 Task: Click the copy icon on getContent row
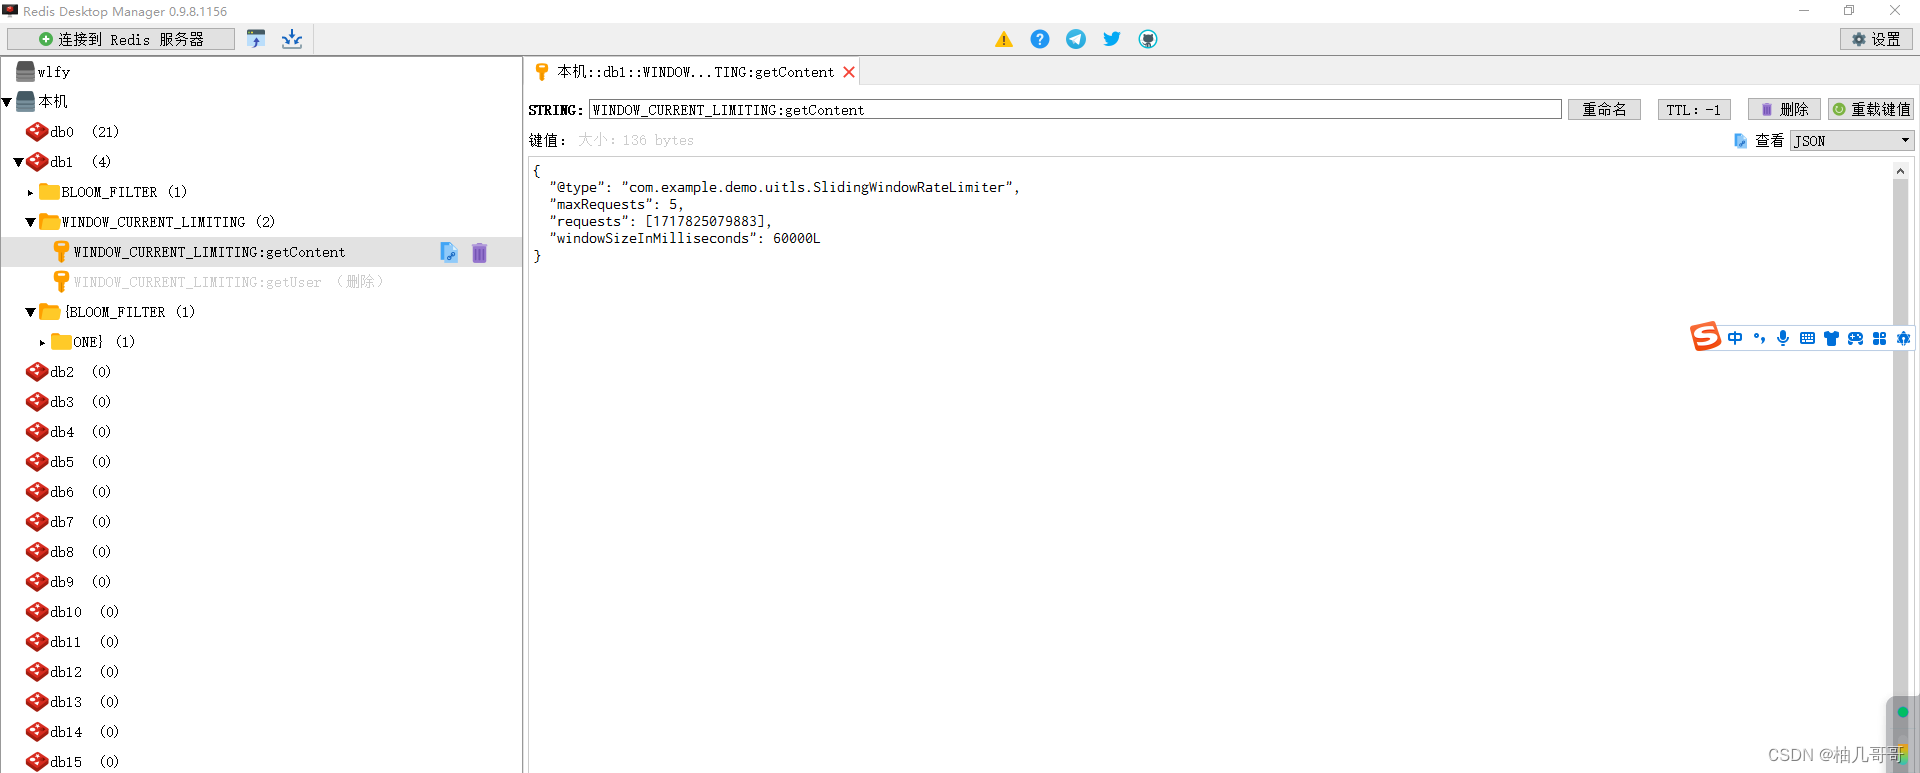pos(449,253)
